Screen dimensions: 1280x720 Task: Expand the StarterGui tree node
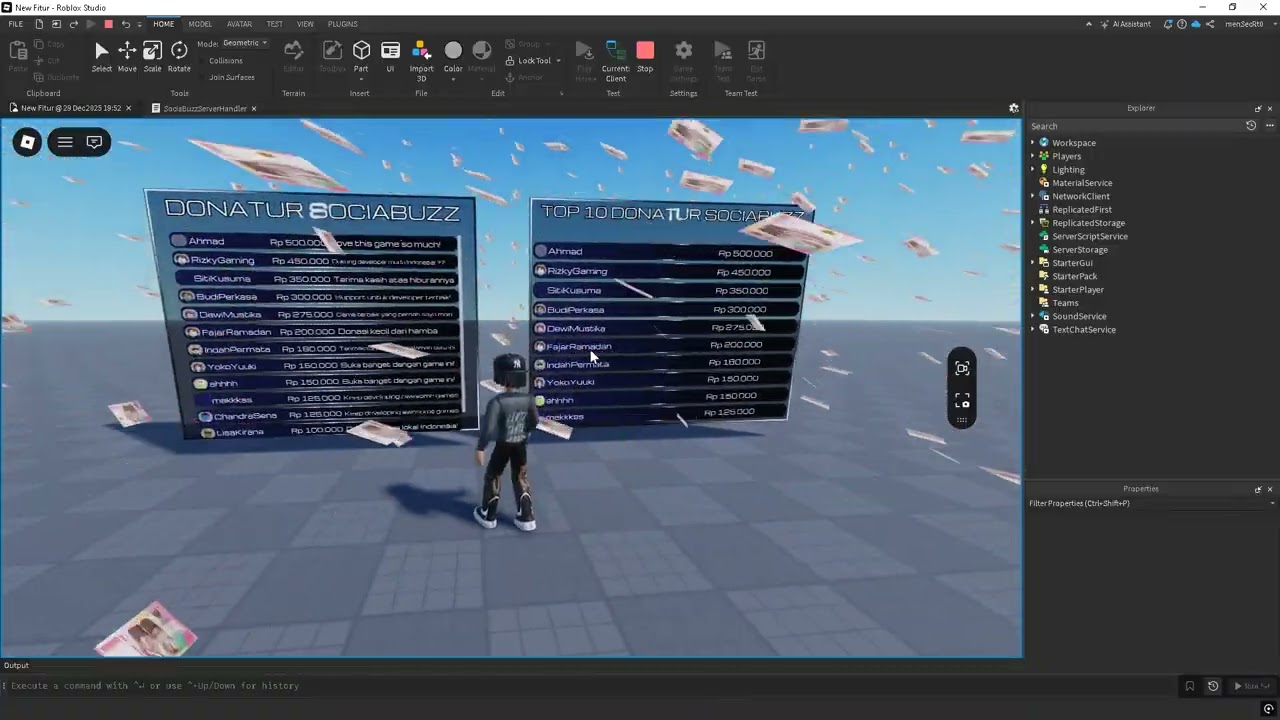(1033, 263)
